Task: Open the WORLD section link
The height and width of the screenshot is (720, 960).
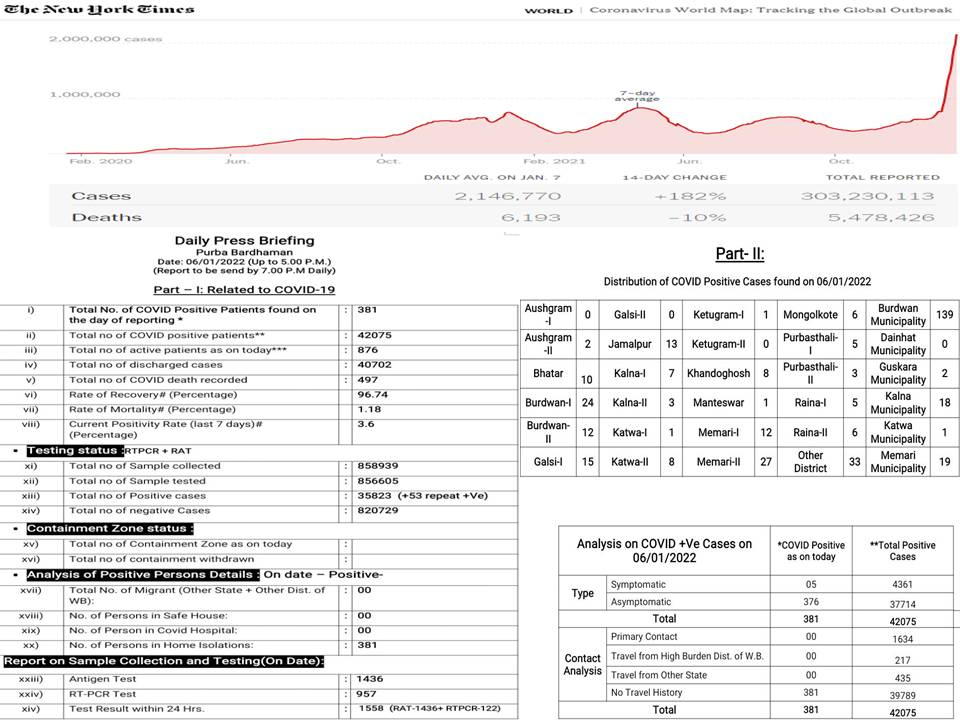Action: point(549,11)
